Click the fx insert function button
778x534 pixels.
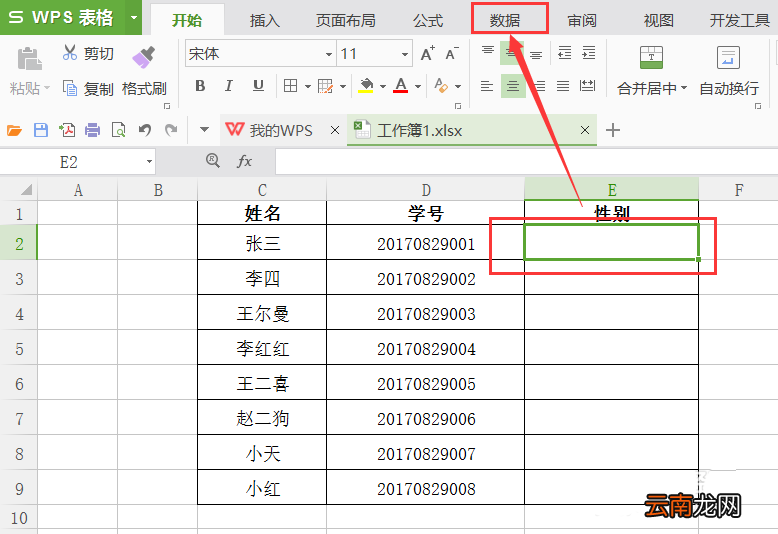point(244,161)
